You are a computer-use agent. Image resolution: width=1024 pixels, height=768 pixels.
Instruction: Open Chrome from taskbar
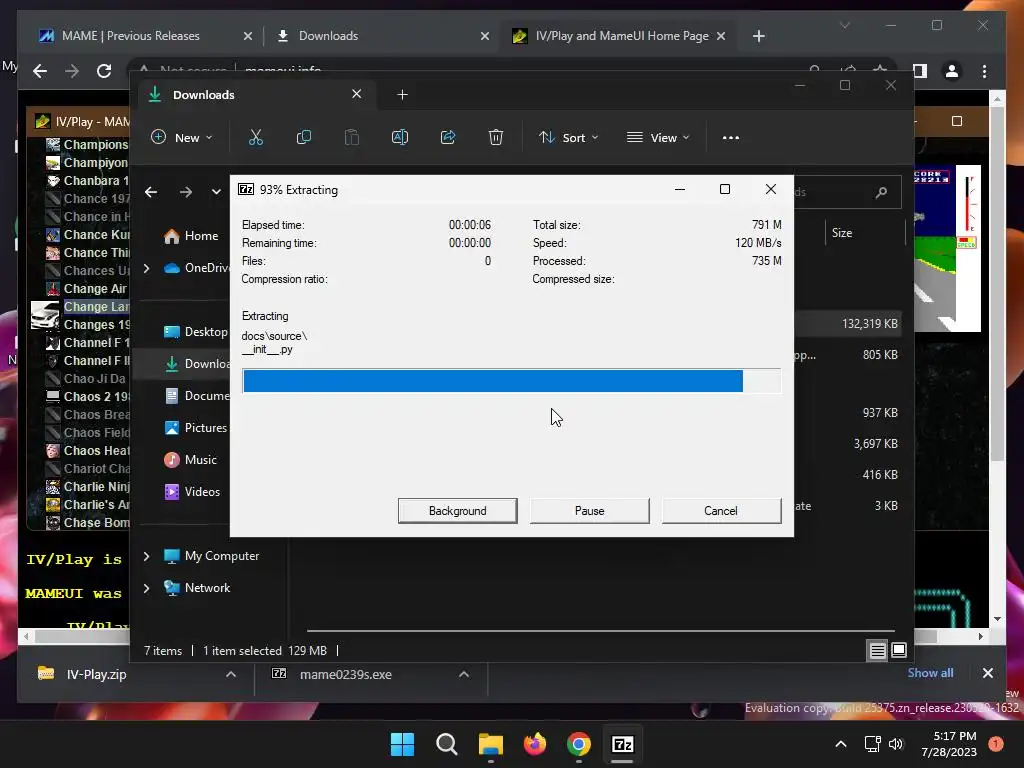coord(579,744)
